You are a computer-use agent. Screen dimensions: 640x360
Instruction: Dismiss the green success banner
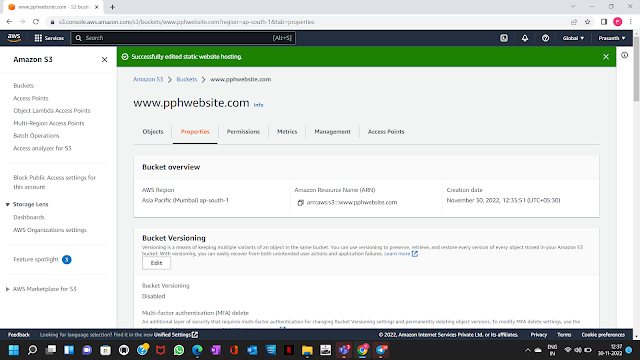[x=606, y=57]
